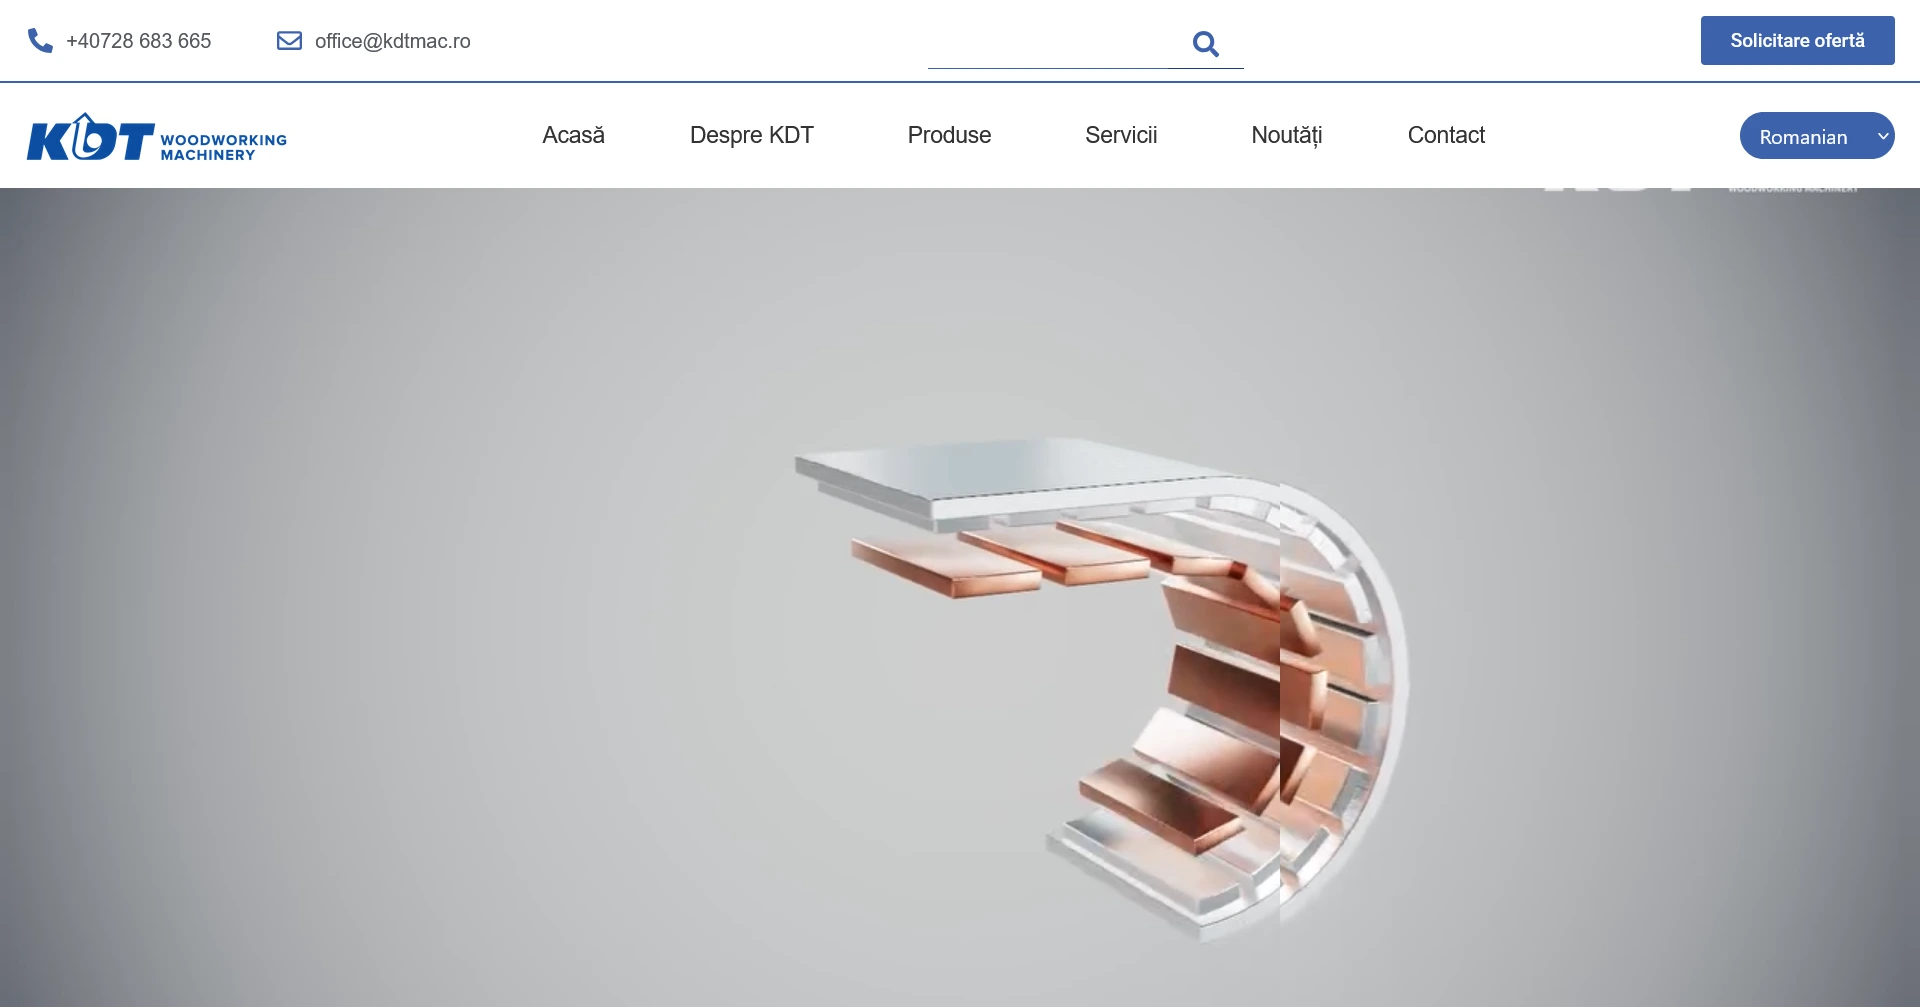Screen dimensions: 1920x1007
Task: Click the Woodworking Machinery logo text
Action: point(223,147)
